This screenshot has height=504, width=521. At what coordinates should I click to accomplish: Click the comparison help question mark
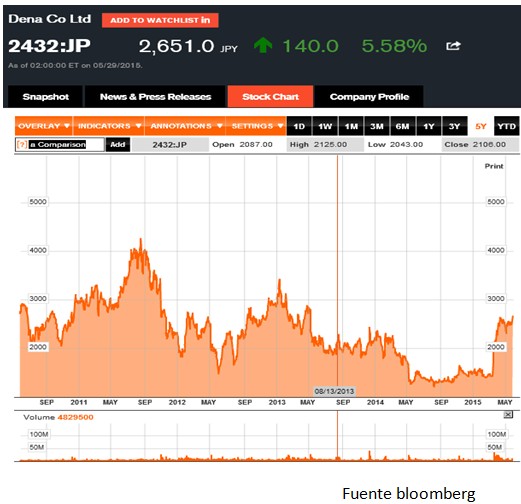[22, 144]
